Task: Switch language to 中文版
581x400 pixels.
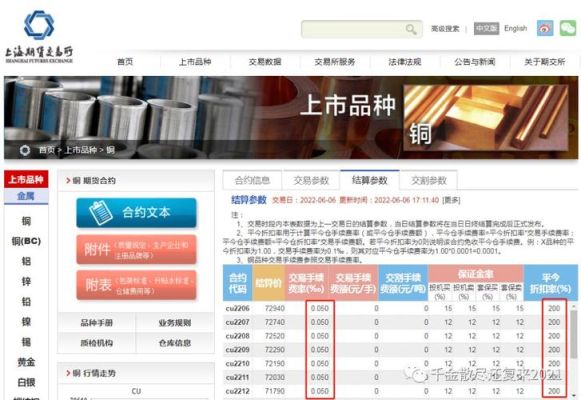Action: (486, 29)
